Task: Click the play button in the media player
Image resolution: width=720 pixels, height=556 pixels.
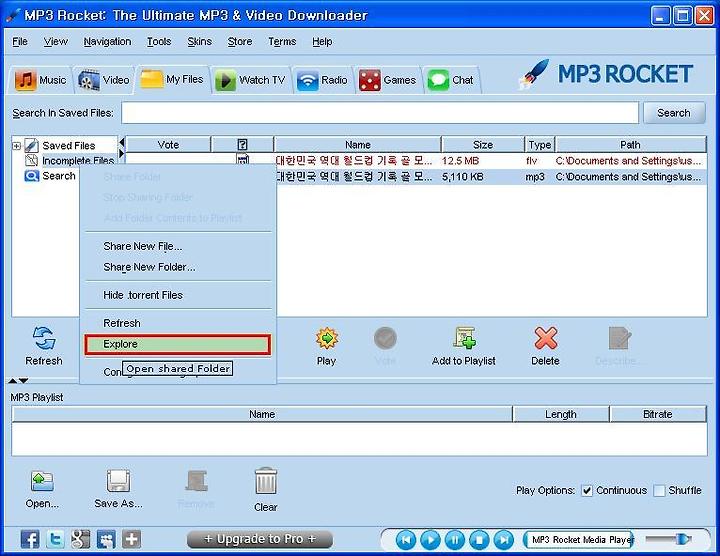Action: (x=430, y=540)
